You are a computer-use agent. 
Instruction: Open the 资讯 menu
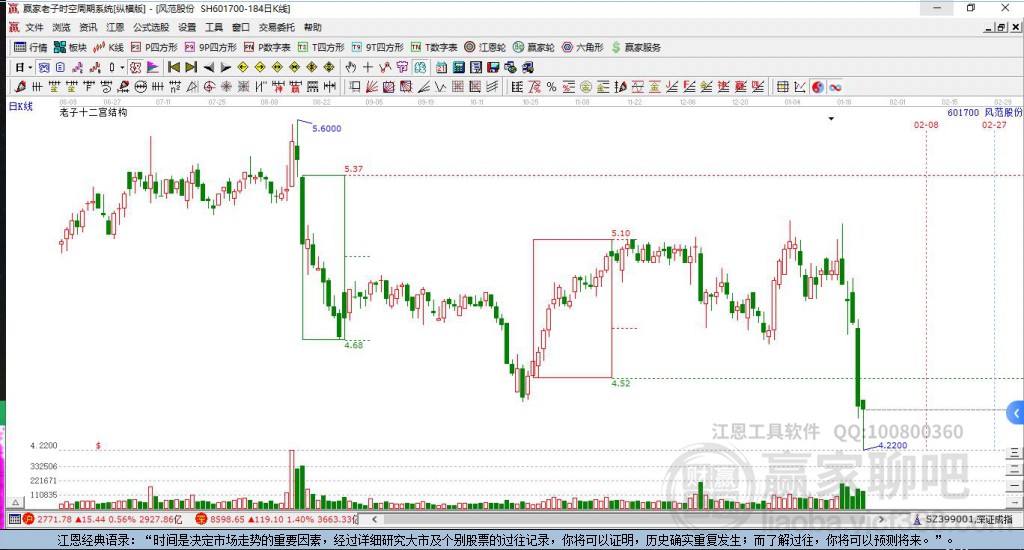[88, 27]
